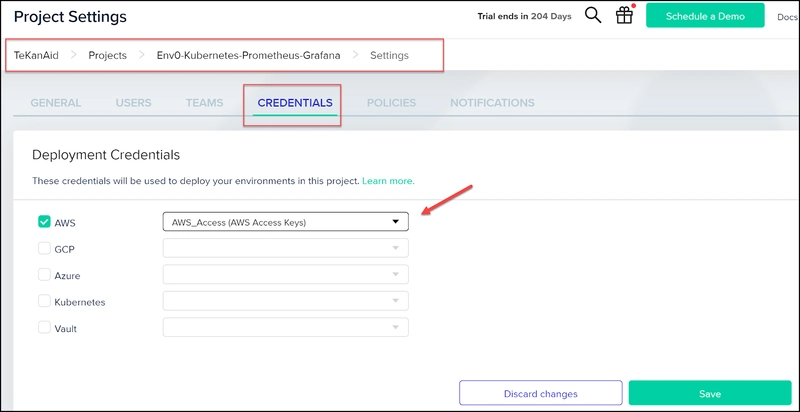Open the search magnifier icon
The width and height of the screenshot is (800, 412).
pyautogui.click(x=593, y=16)
